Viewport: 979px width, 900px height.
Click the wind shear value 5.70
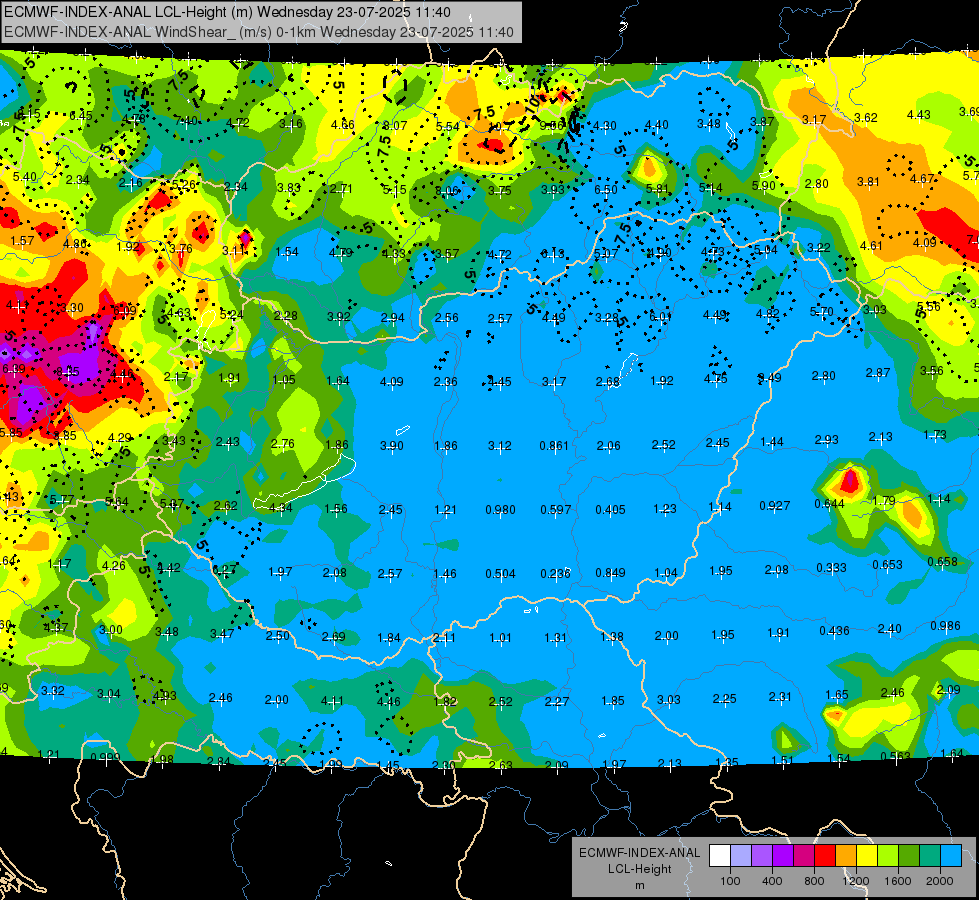pos(822,311)
